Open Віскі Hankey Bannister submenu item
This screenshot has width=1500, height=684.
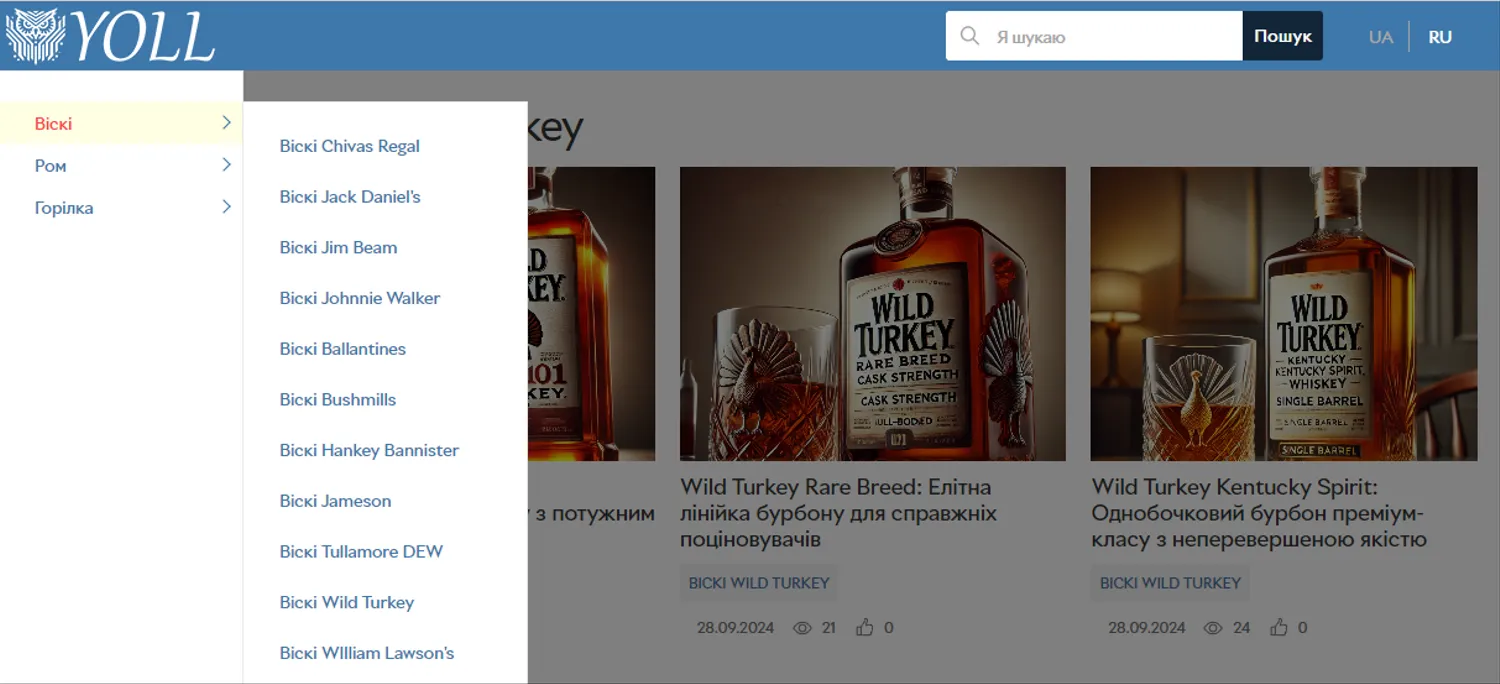pos(369,450)
